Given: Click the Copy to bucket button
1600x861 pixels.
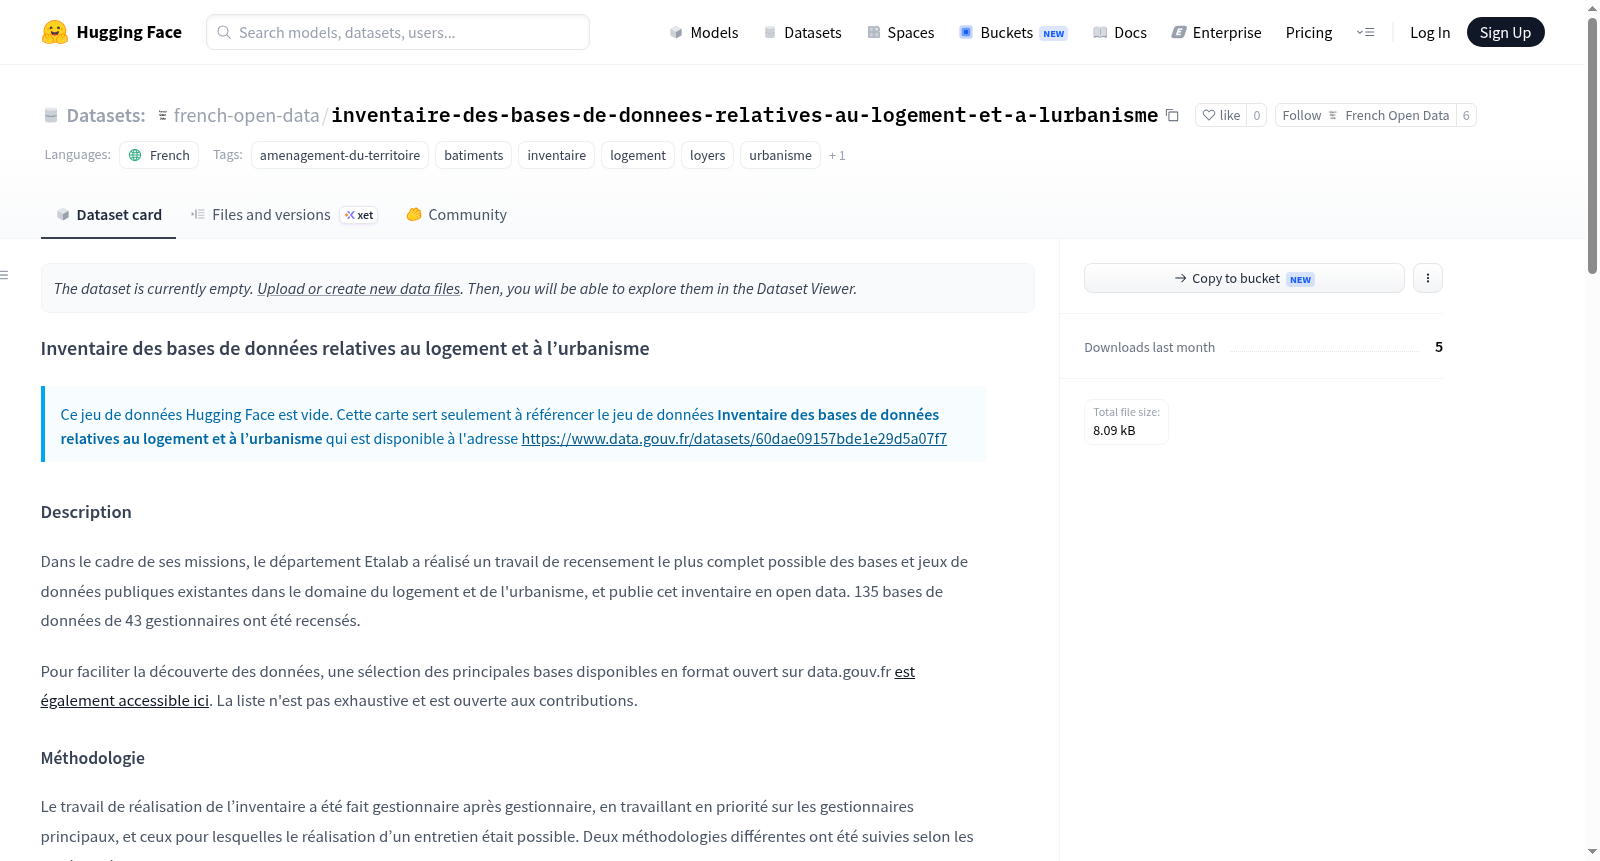Looking at the screenshot, I should pos(1244,278).
